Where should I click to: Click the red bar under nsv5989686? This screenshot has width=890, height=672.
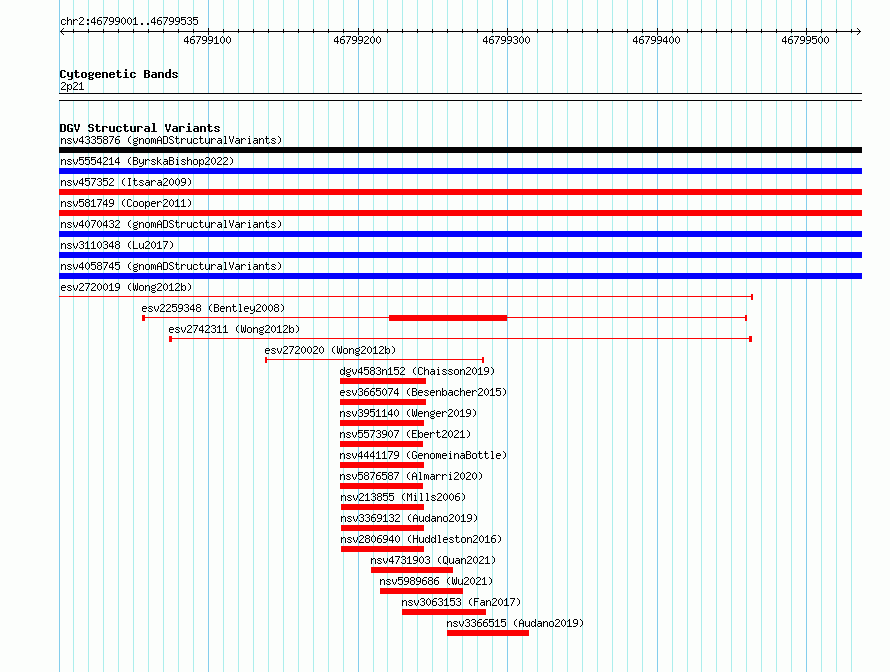421,591
